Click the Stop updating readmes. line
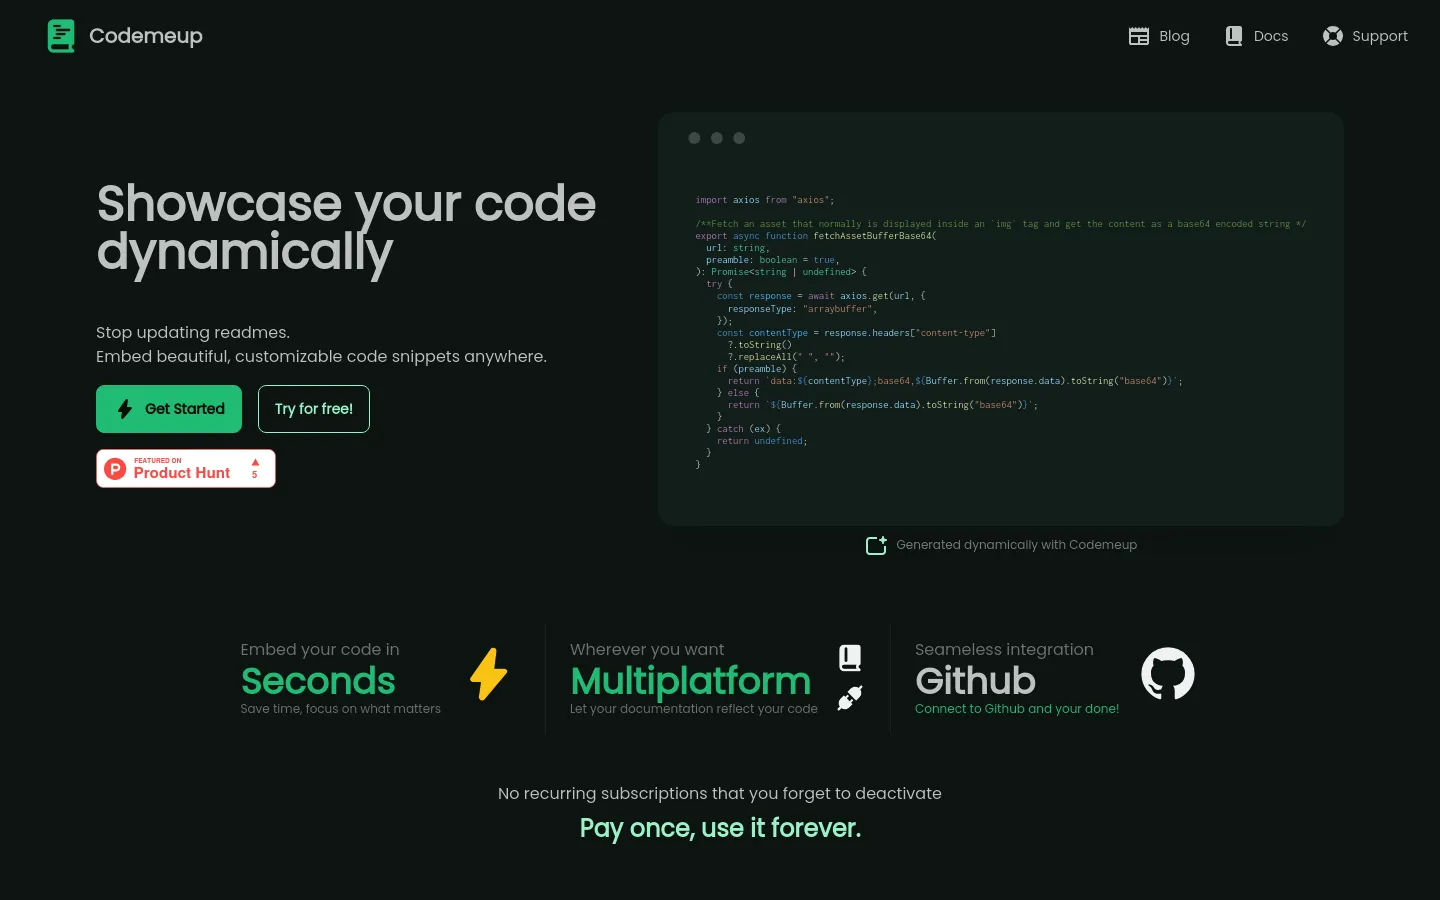 coord(193,332)
